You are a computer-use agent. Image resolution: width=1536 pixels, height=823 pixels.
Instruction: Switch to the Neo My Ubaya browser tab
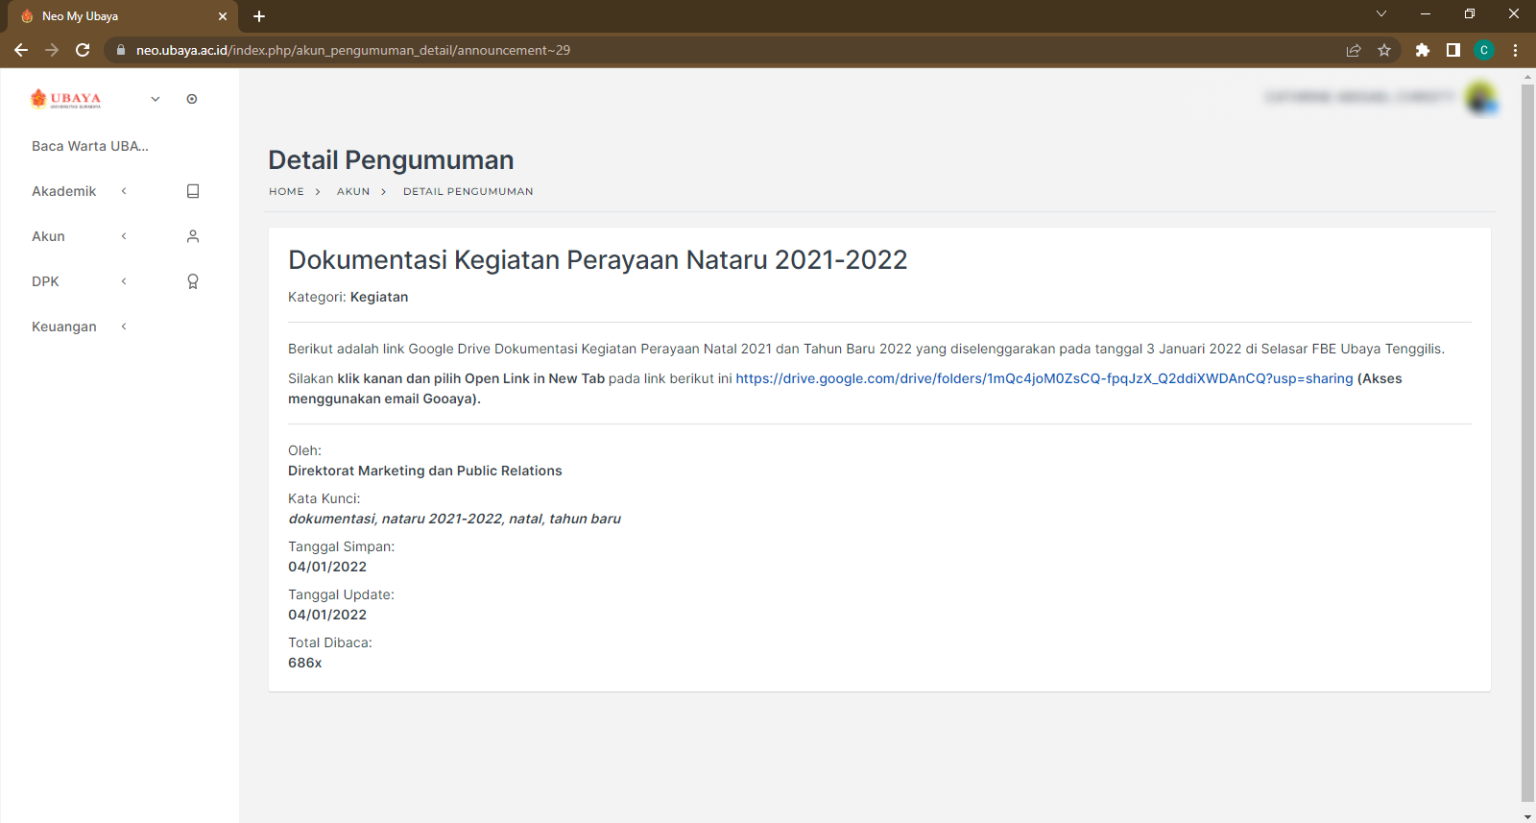tap(110, 15)
